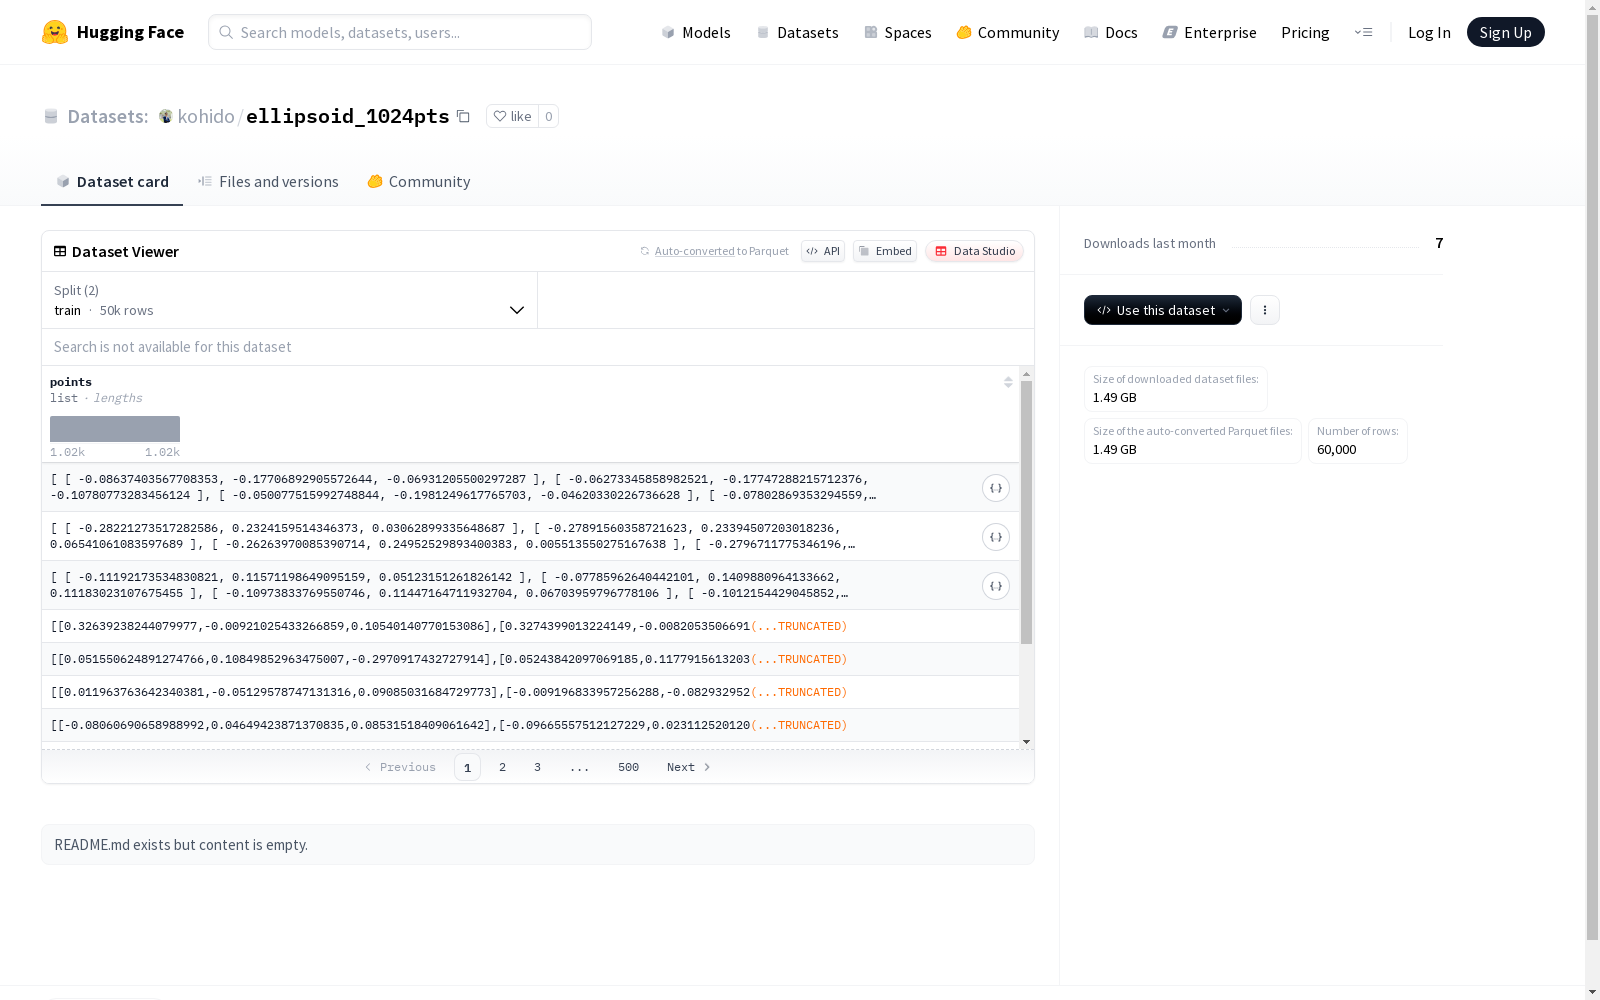1600x1000 pixels.
Task: Switch to the dataset Community tab
Action: click(418, 181)
